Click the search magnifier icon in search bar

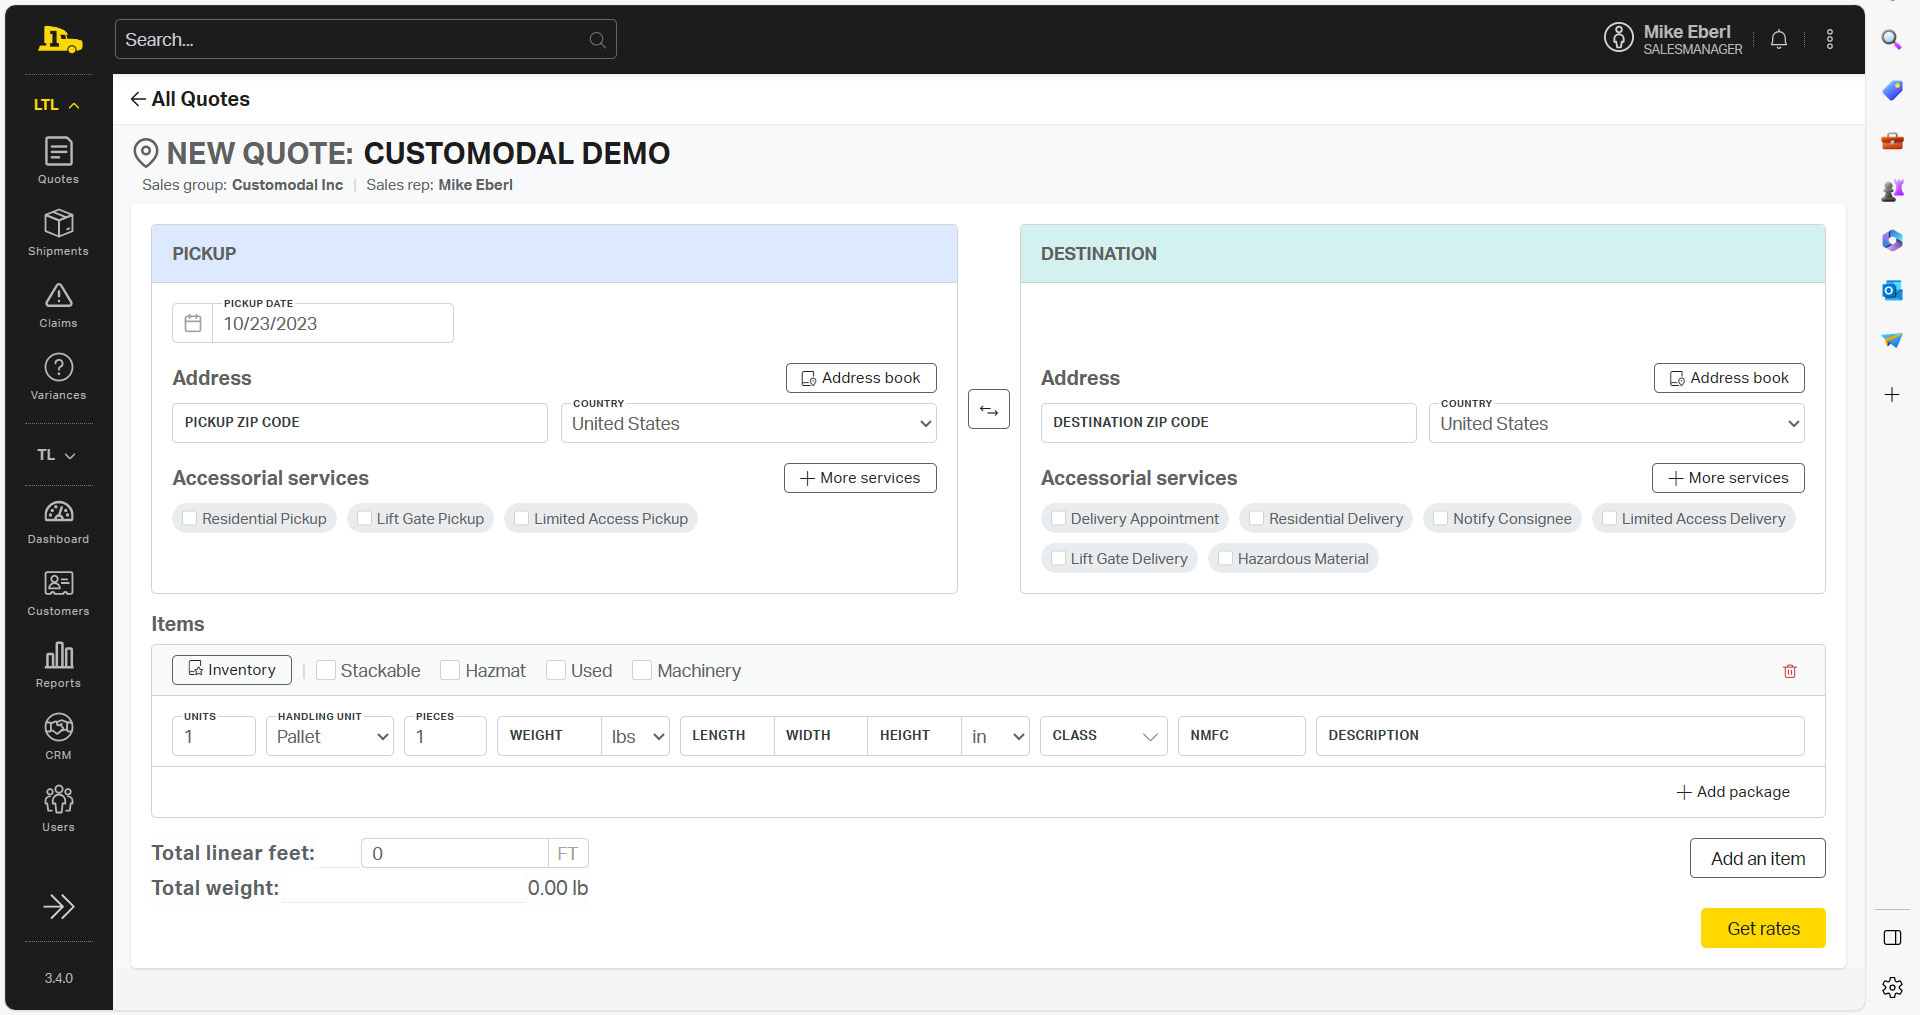pos(597,40)
